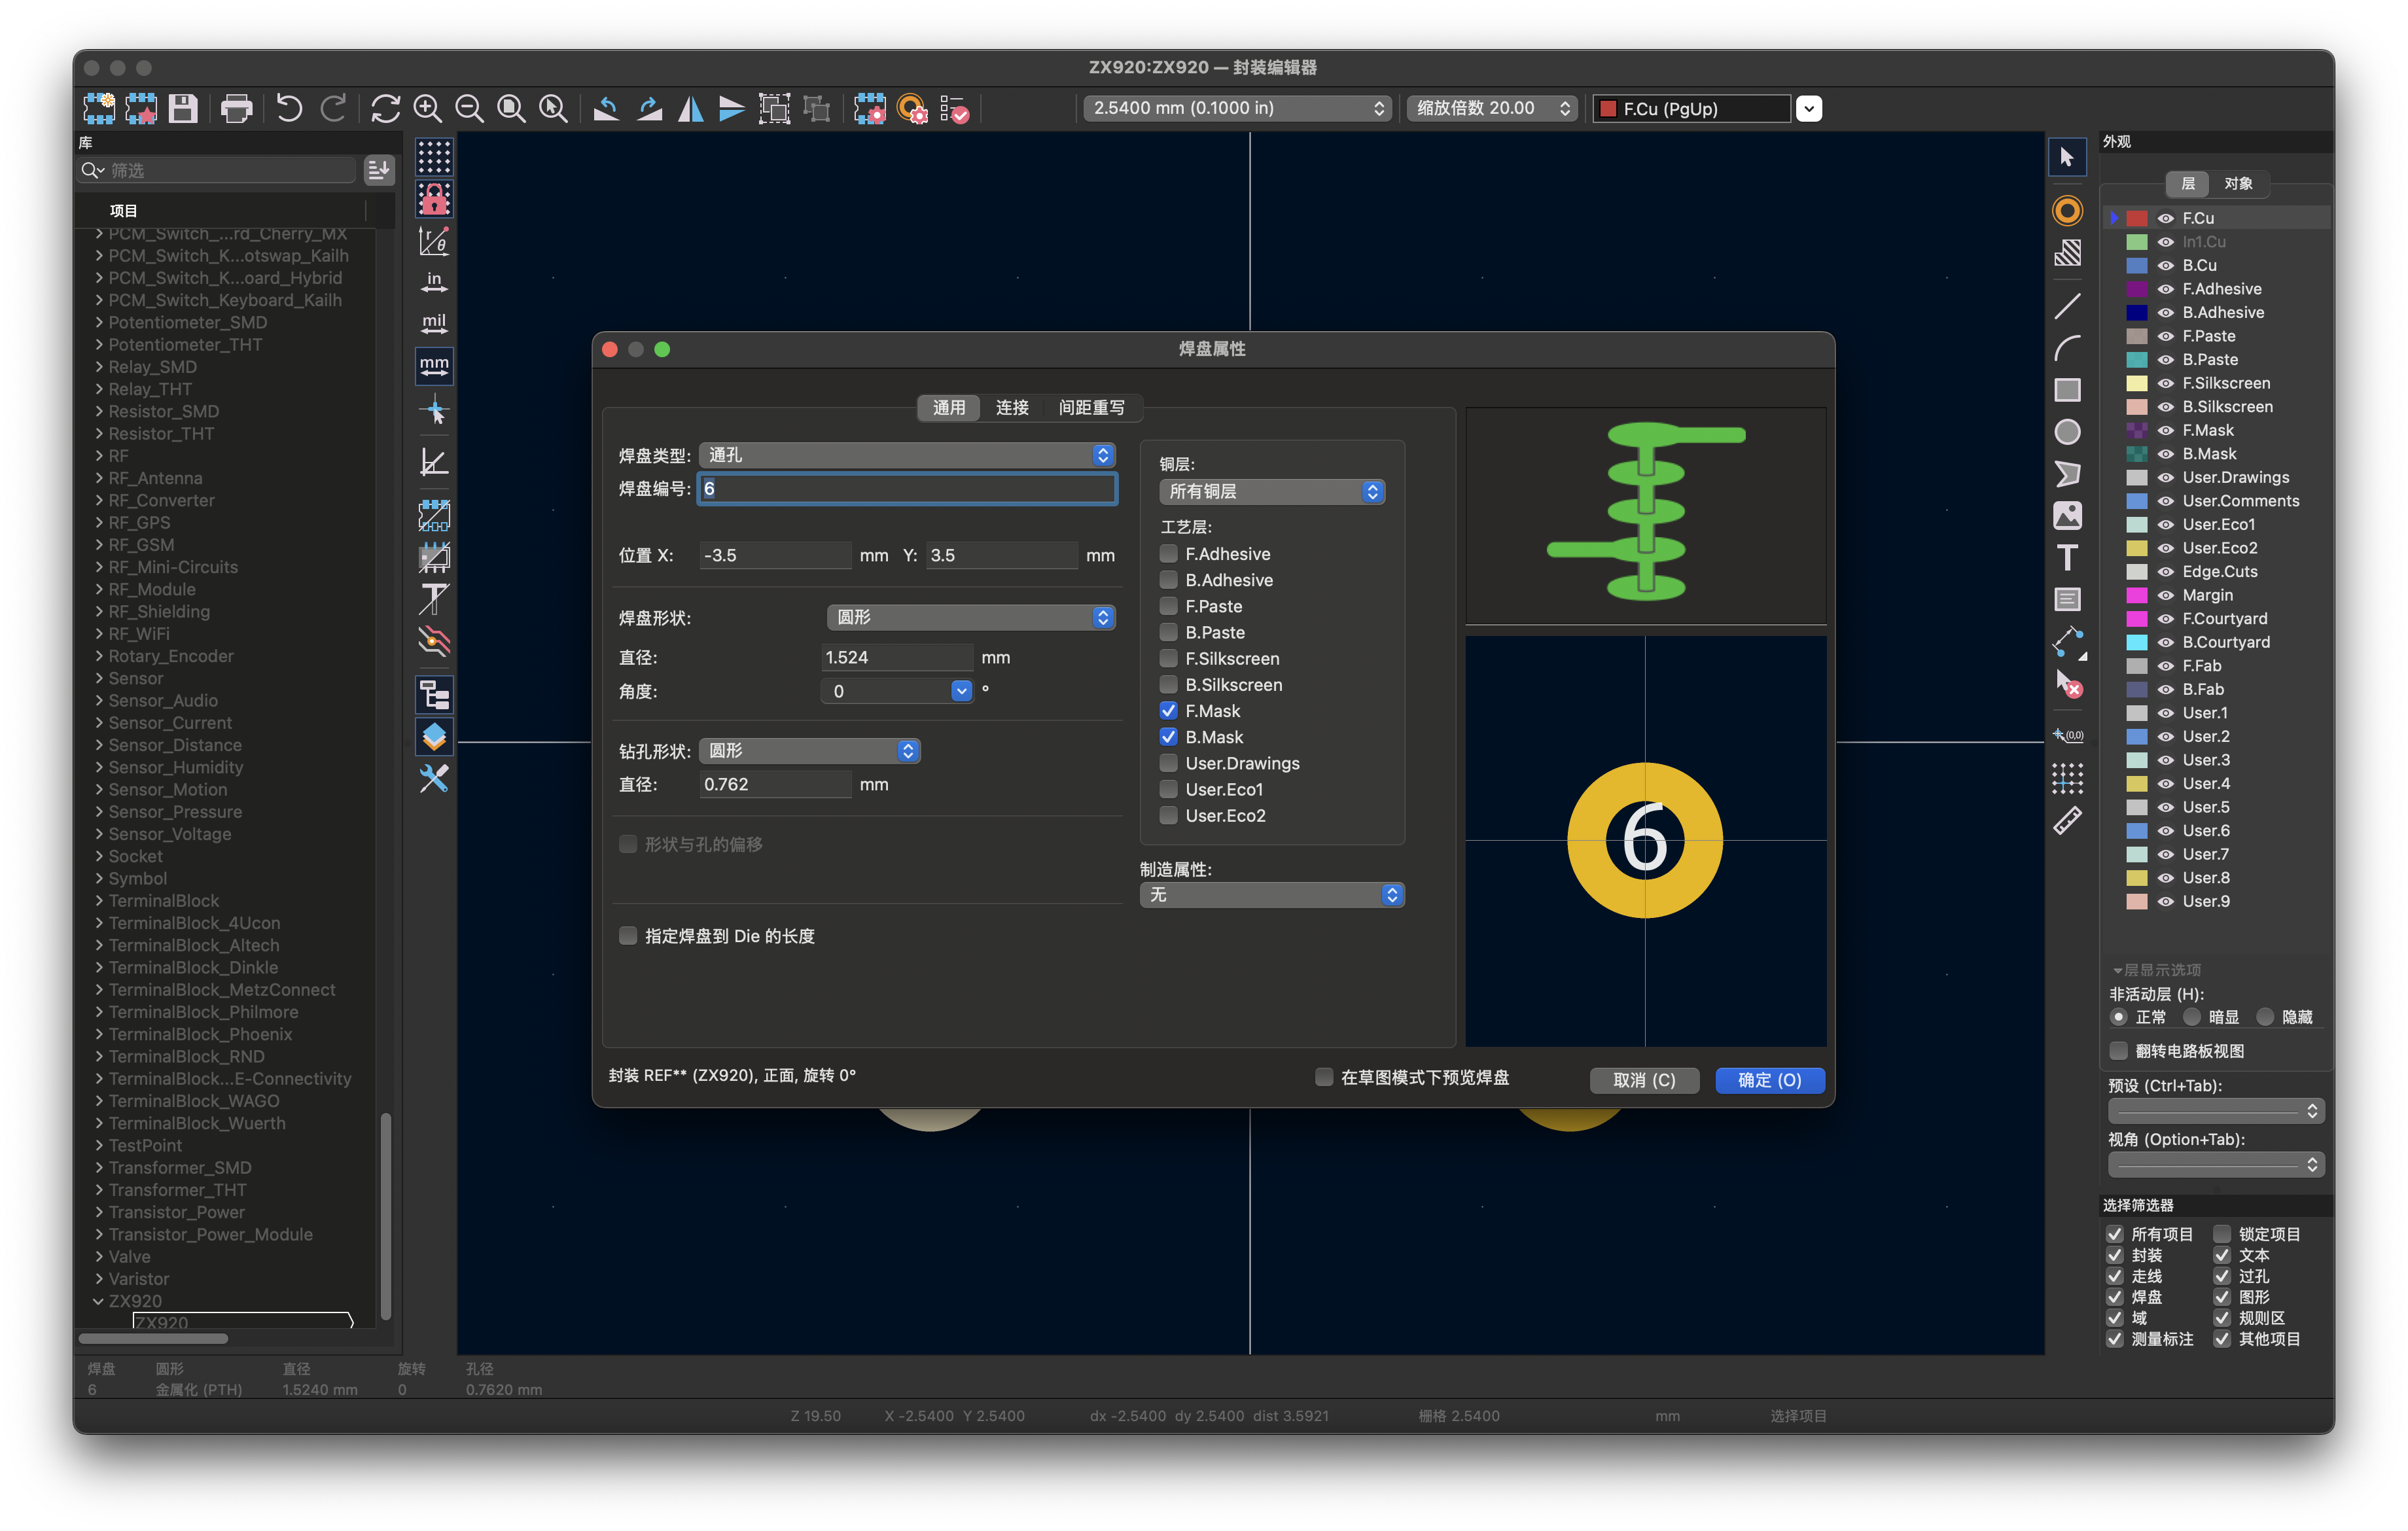
Task: Click the 焊盘编号 input field
Action: 907,488
